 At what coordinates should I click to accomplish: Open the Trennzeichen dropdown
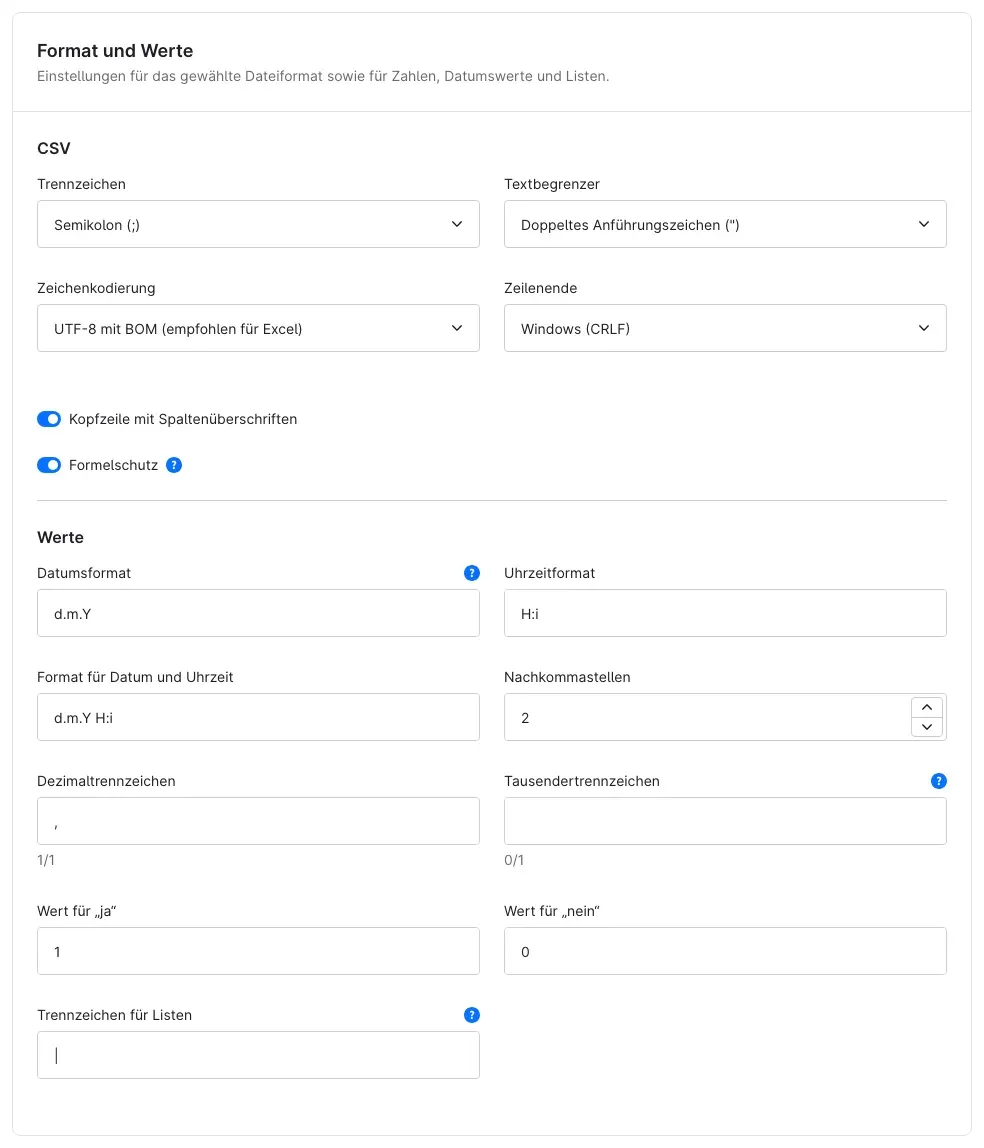point(258,224)
